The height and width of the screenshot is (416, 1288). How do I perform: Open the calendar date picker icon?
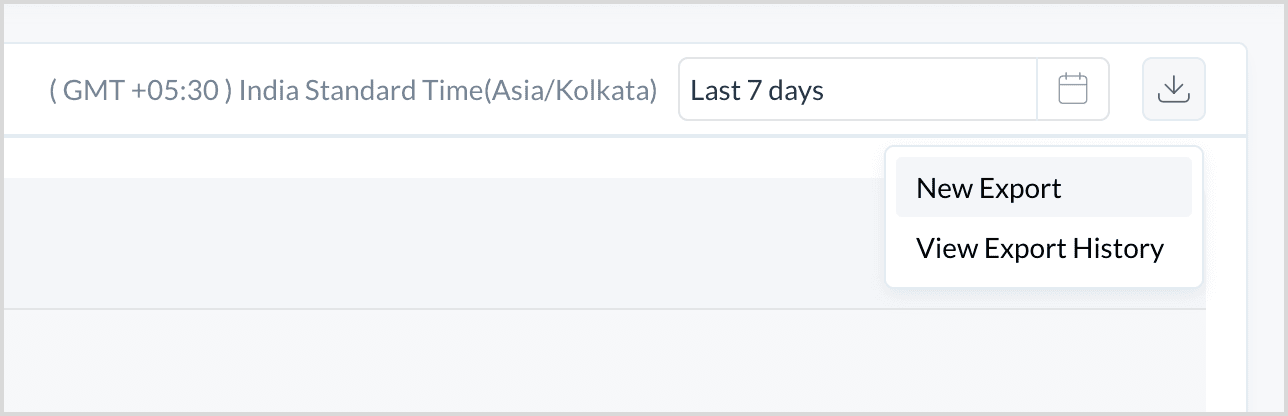[x=1073, y=90]
